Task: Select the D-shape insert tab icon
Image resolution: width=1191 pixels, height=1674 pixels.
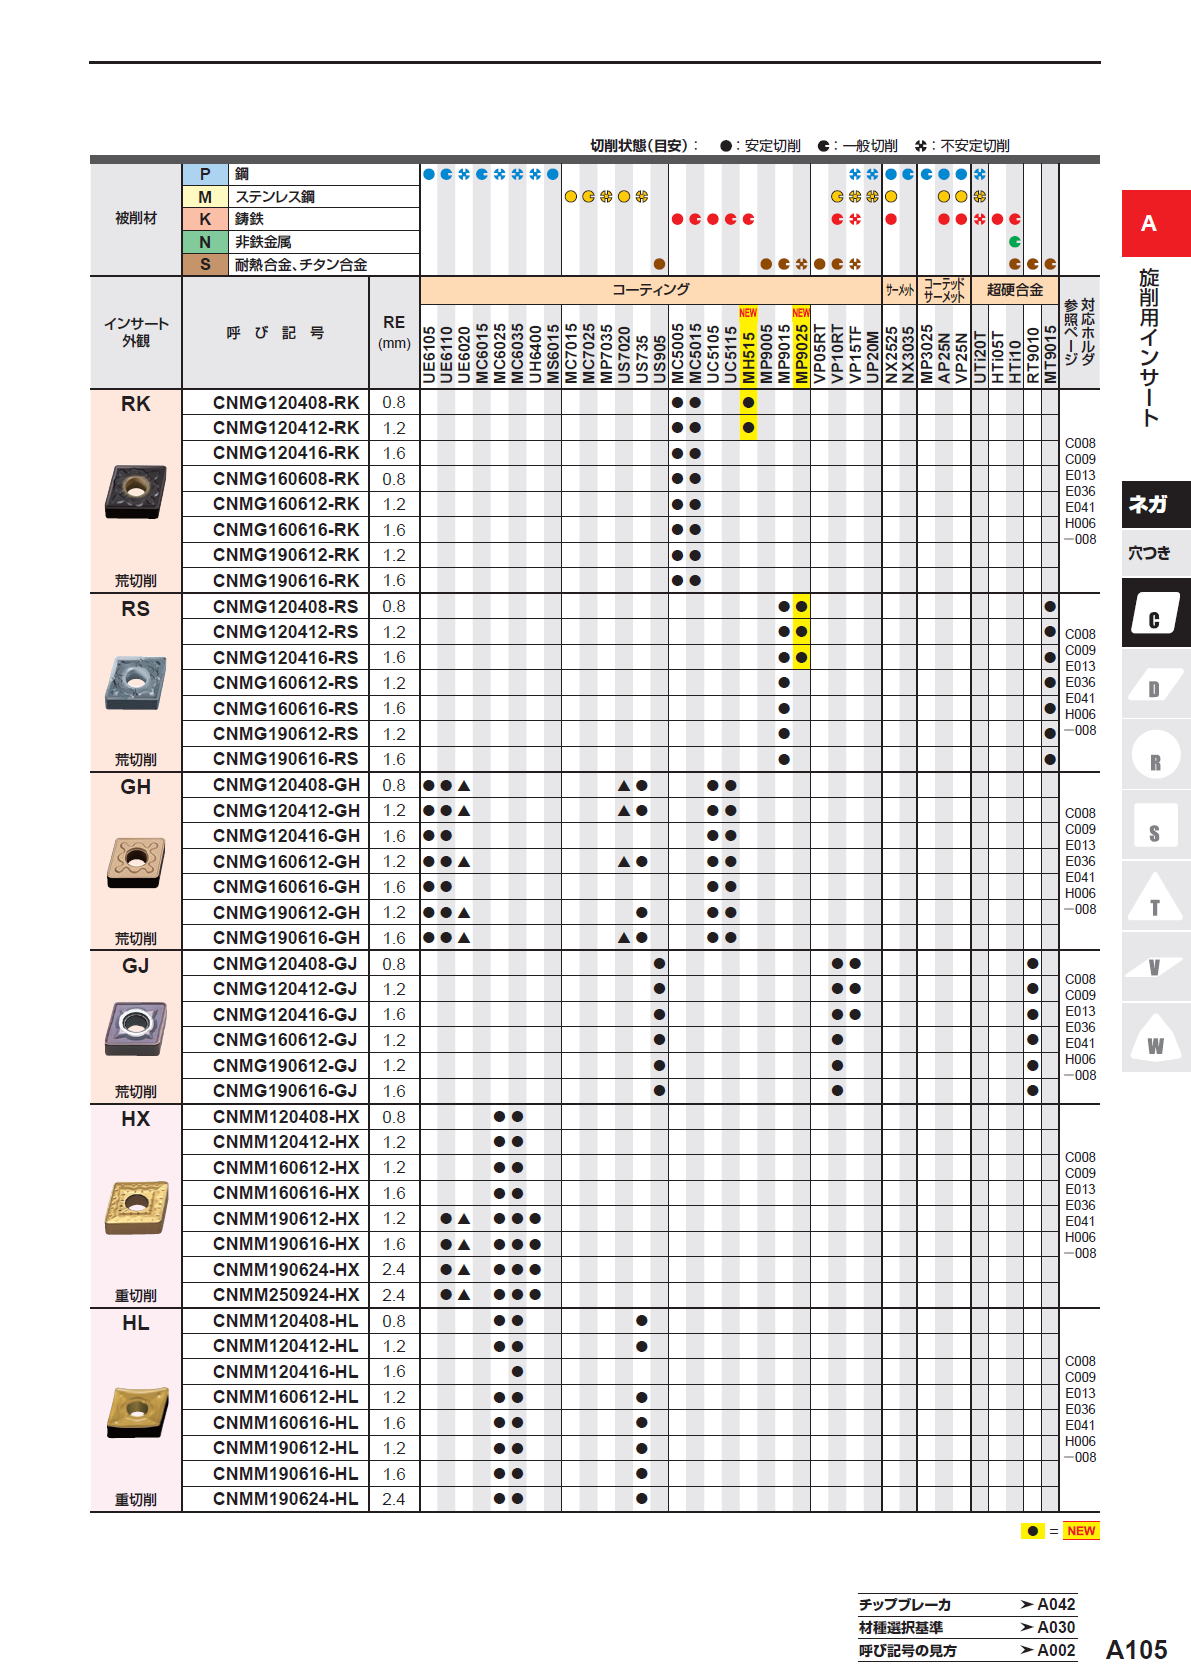Action: [1155, 686]
